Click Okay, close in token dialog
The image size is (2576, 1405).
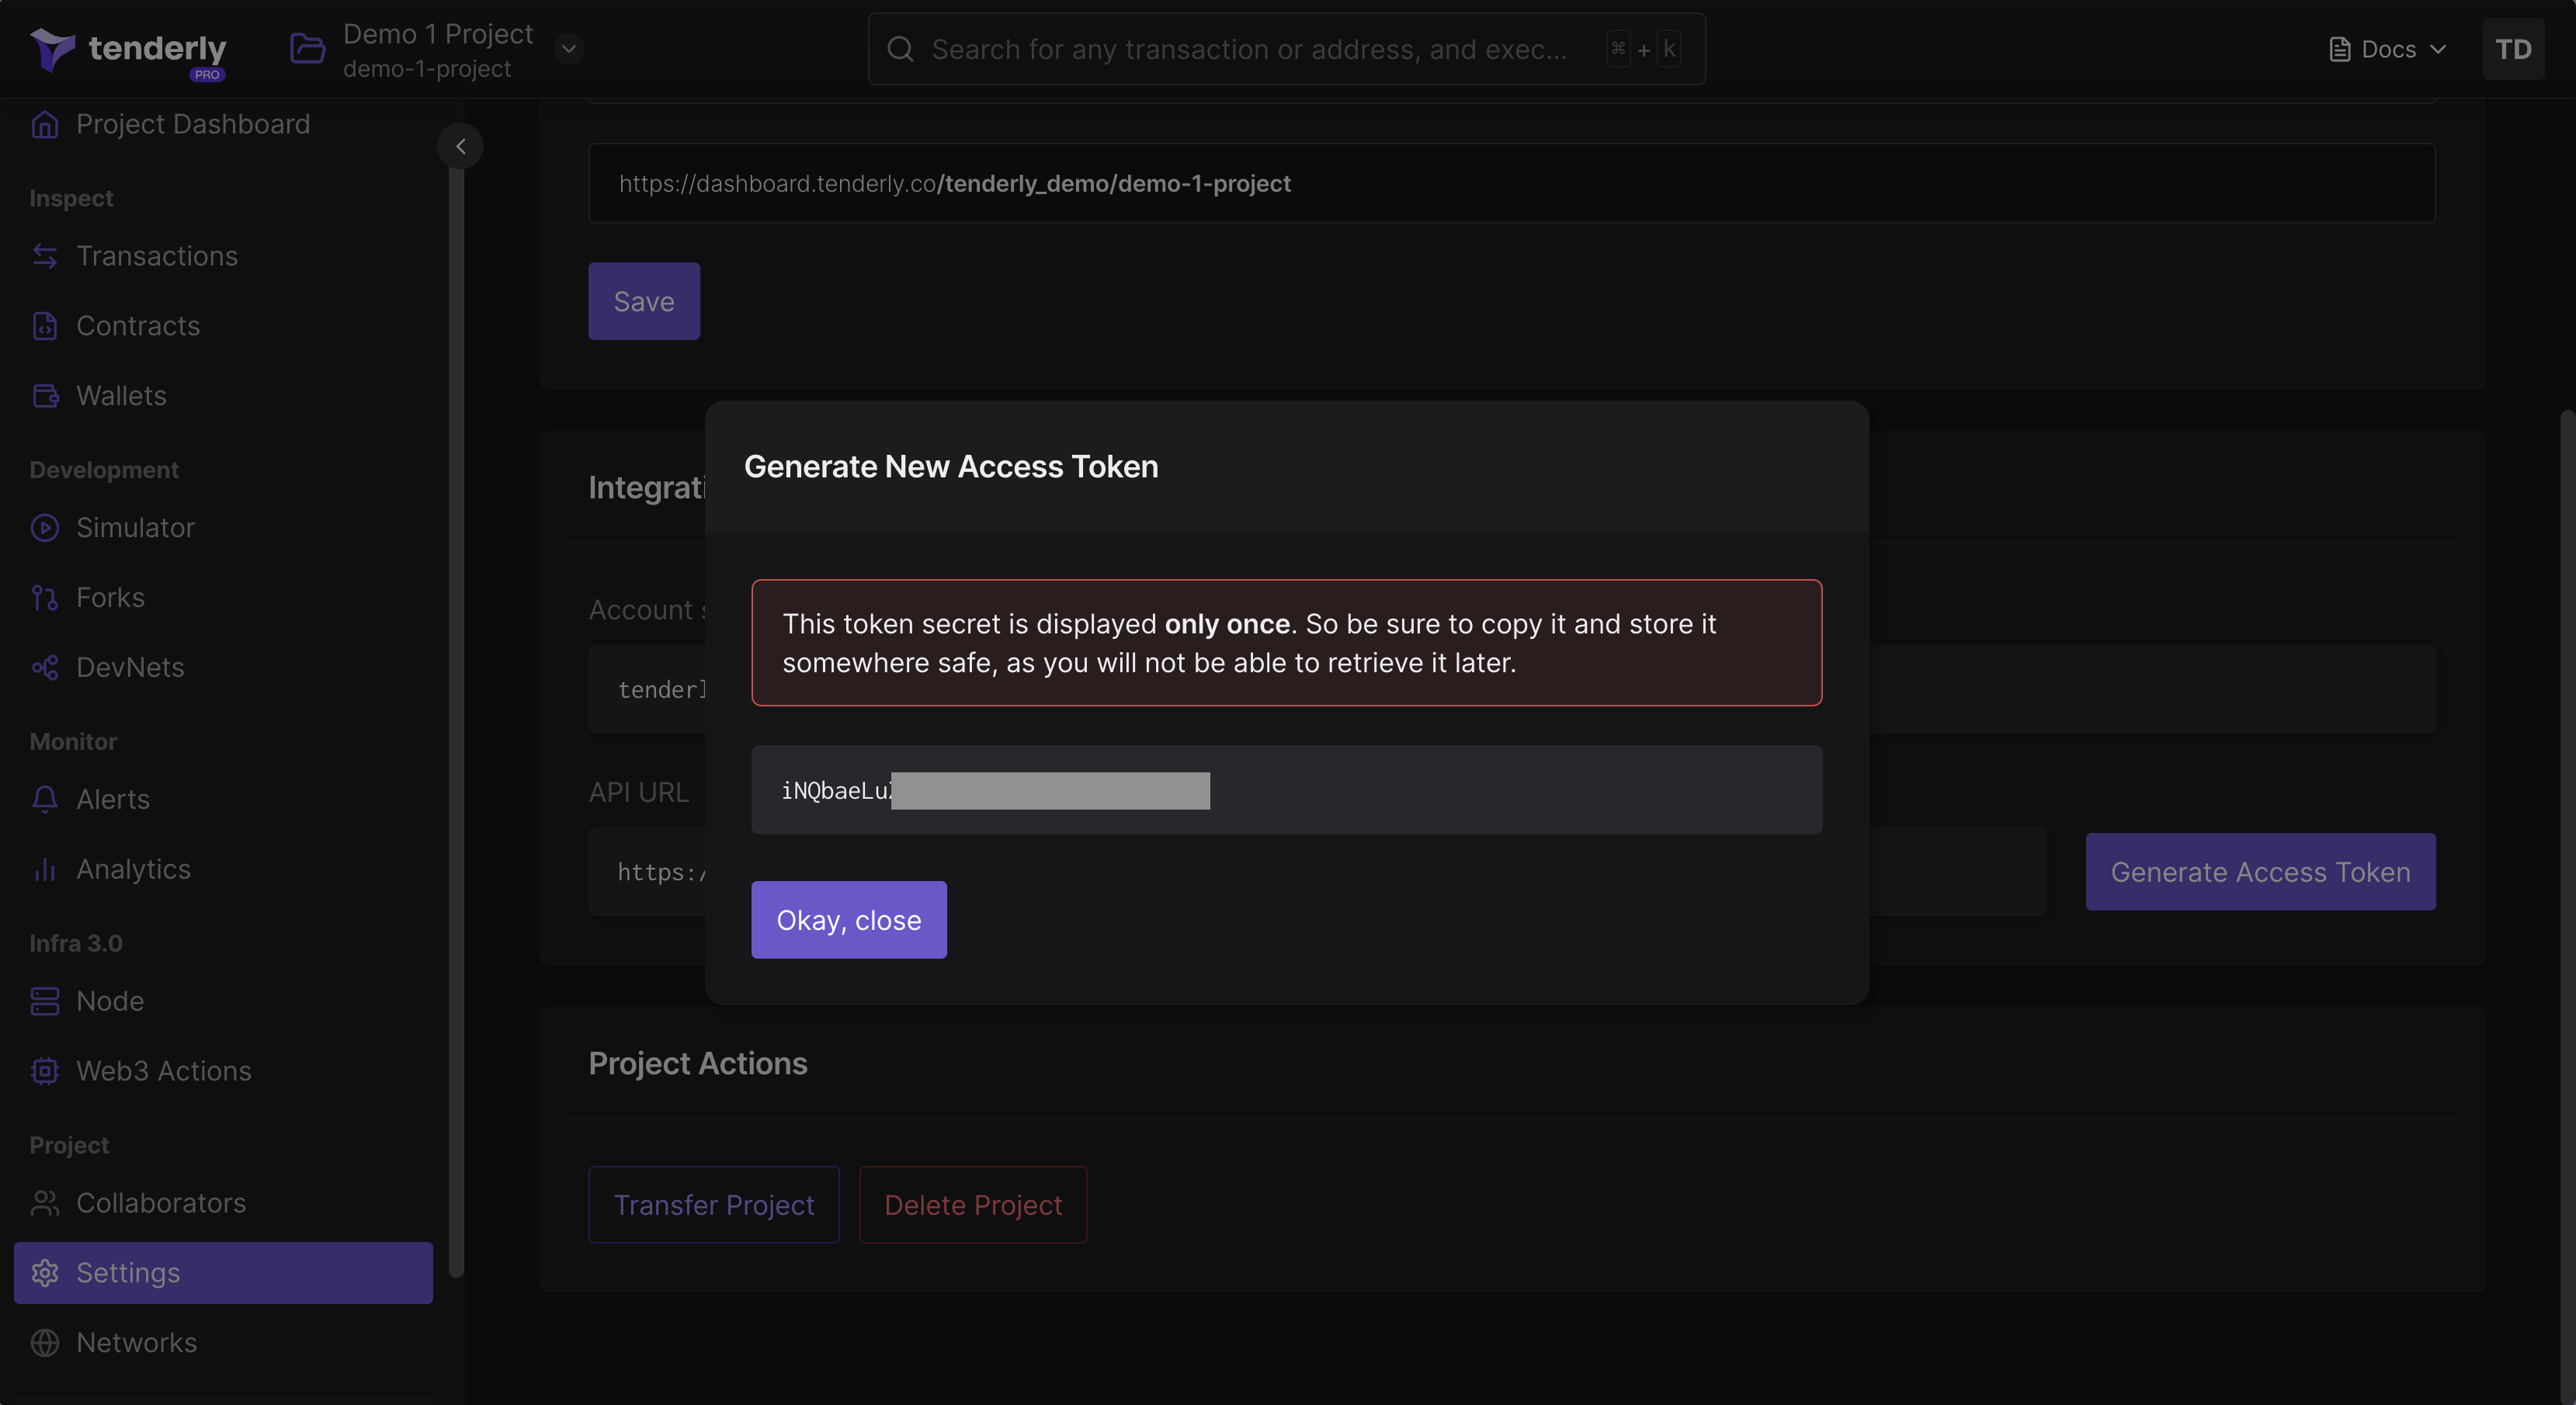pos(849,920)
